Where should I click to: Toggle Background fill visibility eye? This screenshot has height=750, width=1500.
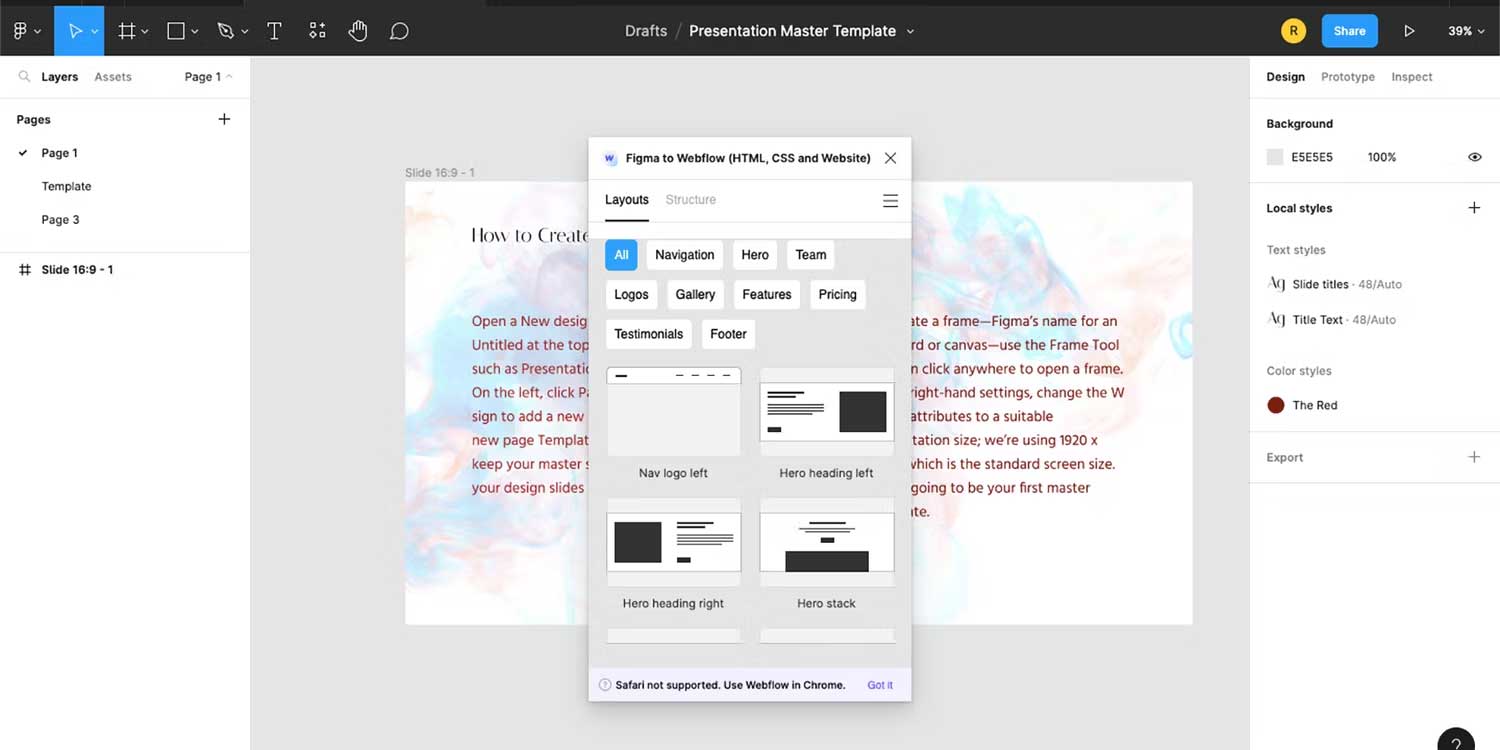1475,156
